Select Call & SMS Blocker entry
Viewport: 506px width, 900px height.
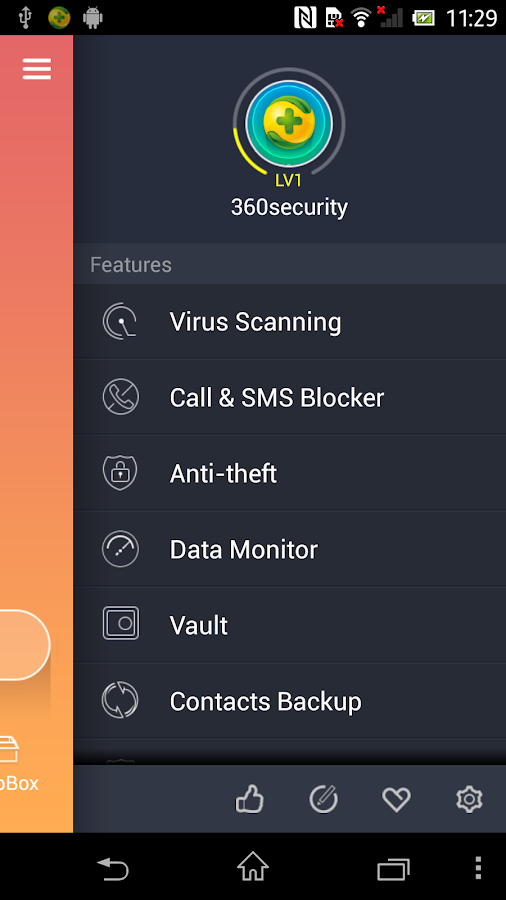point(290,397)
